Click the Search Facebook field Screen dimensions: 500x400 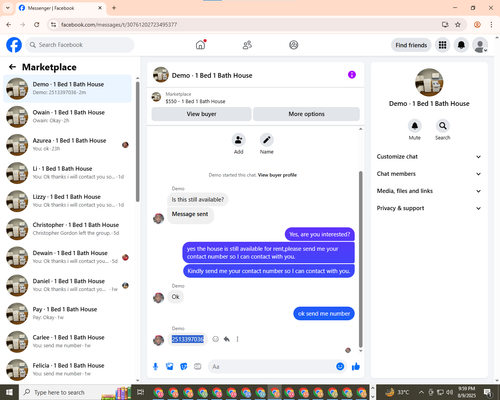pyautogui.click(x=80, y=45)
